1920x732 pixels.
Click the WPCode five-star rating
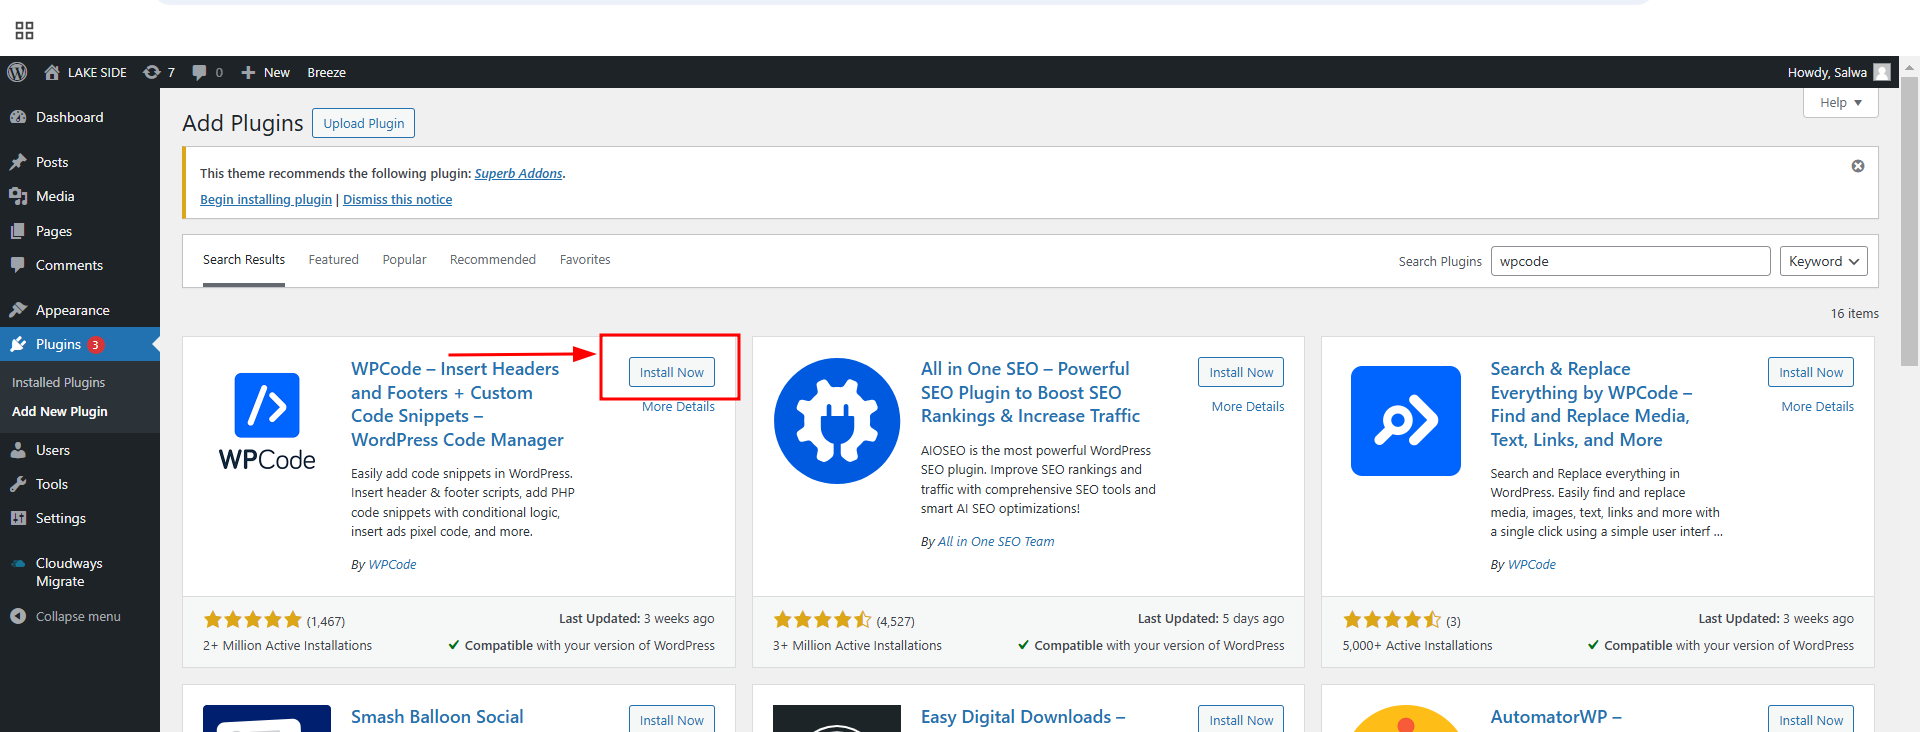(252, 620)
